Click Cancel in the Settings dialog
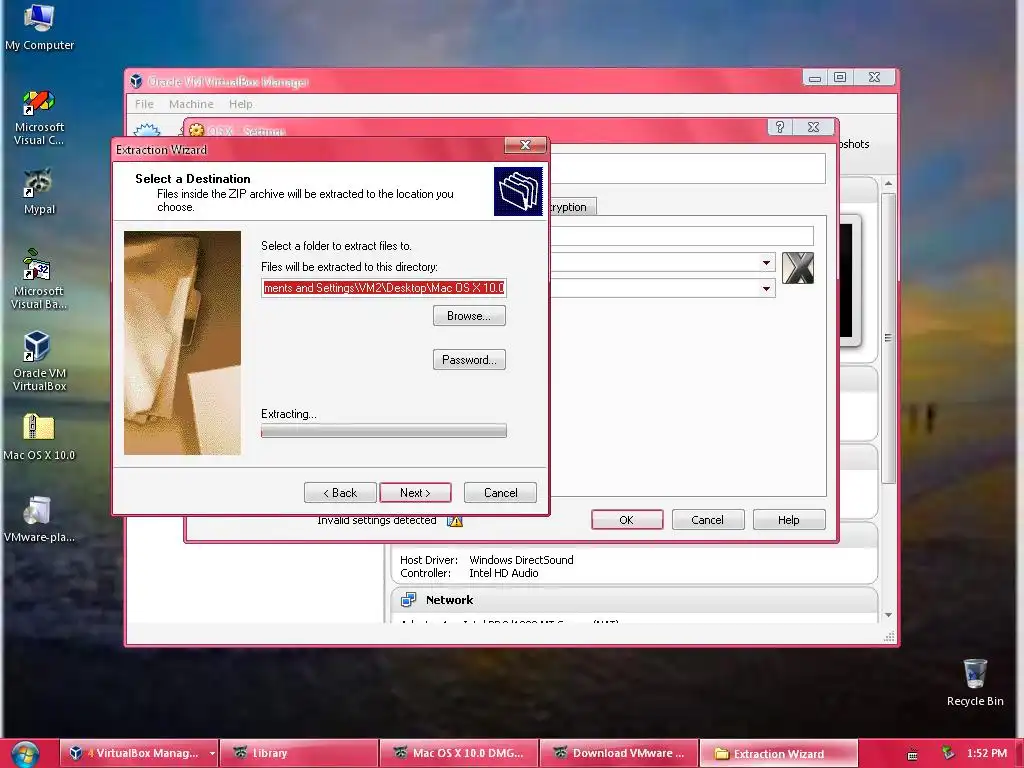The image size is (1024, 768). (x=707, y=520)
